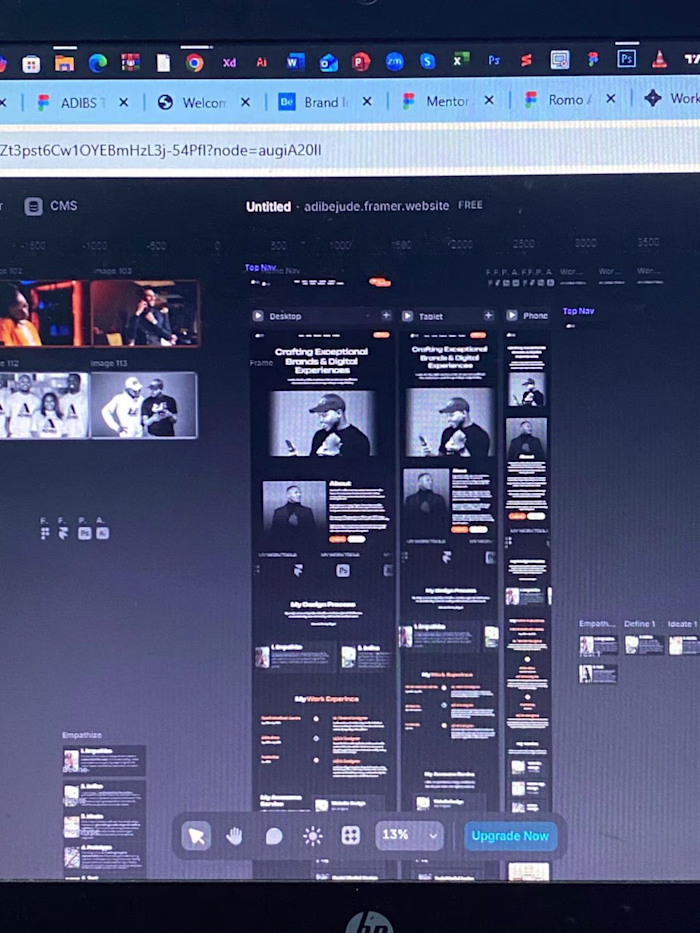Preview the Phone breakpoint play icon
The height and width of the screenshot is (933, 700).
[x=512, y=315]
